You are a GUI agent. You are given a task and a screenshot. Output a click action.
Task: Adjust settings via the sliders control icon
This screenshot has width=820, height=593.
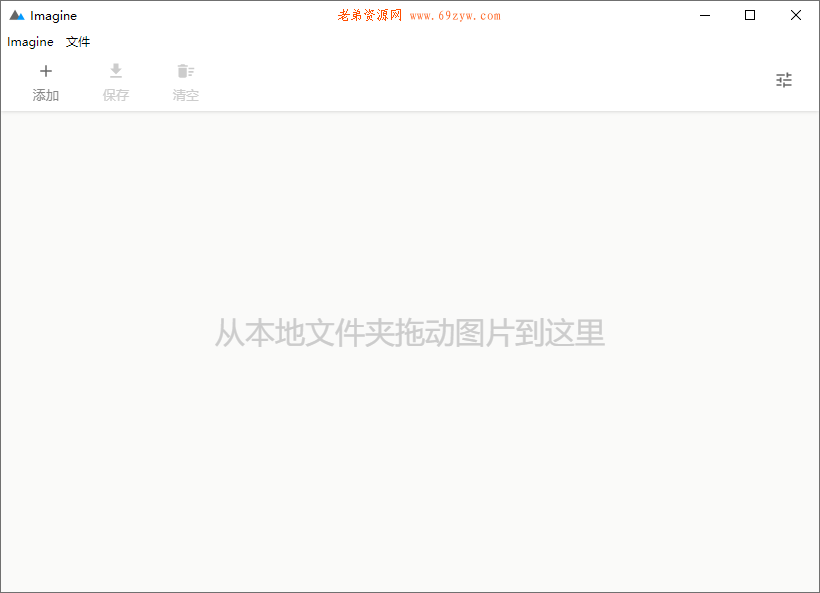pyautogui.click(x=784, y=79)
